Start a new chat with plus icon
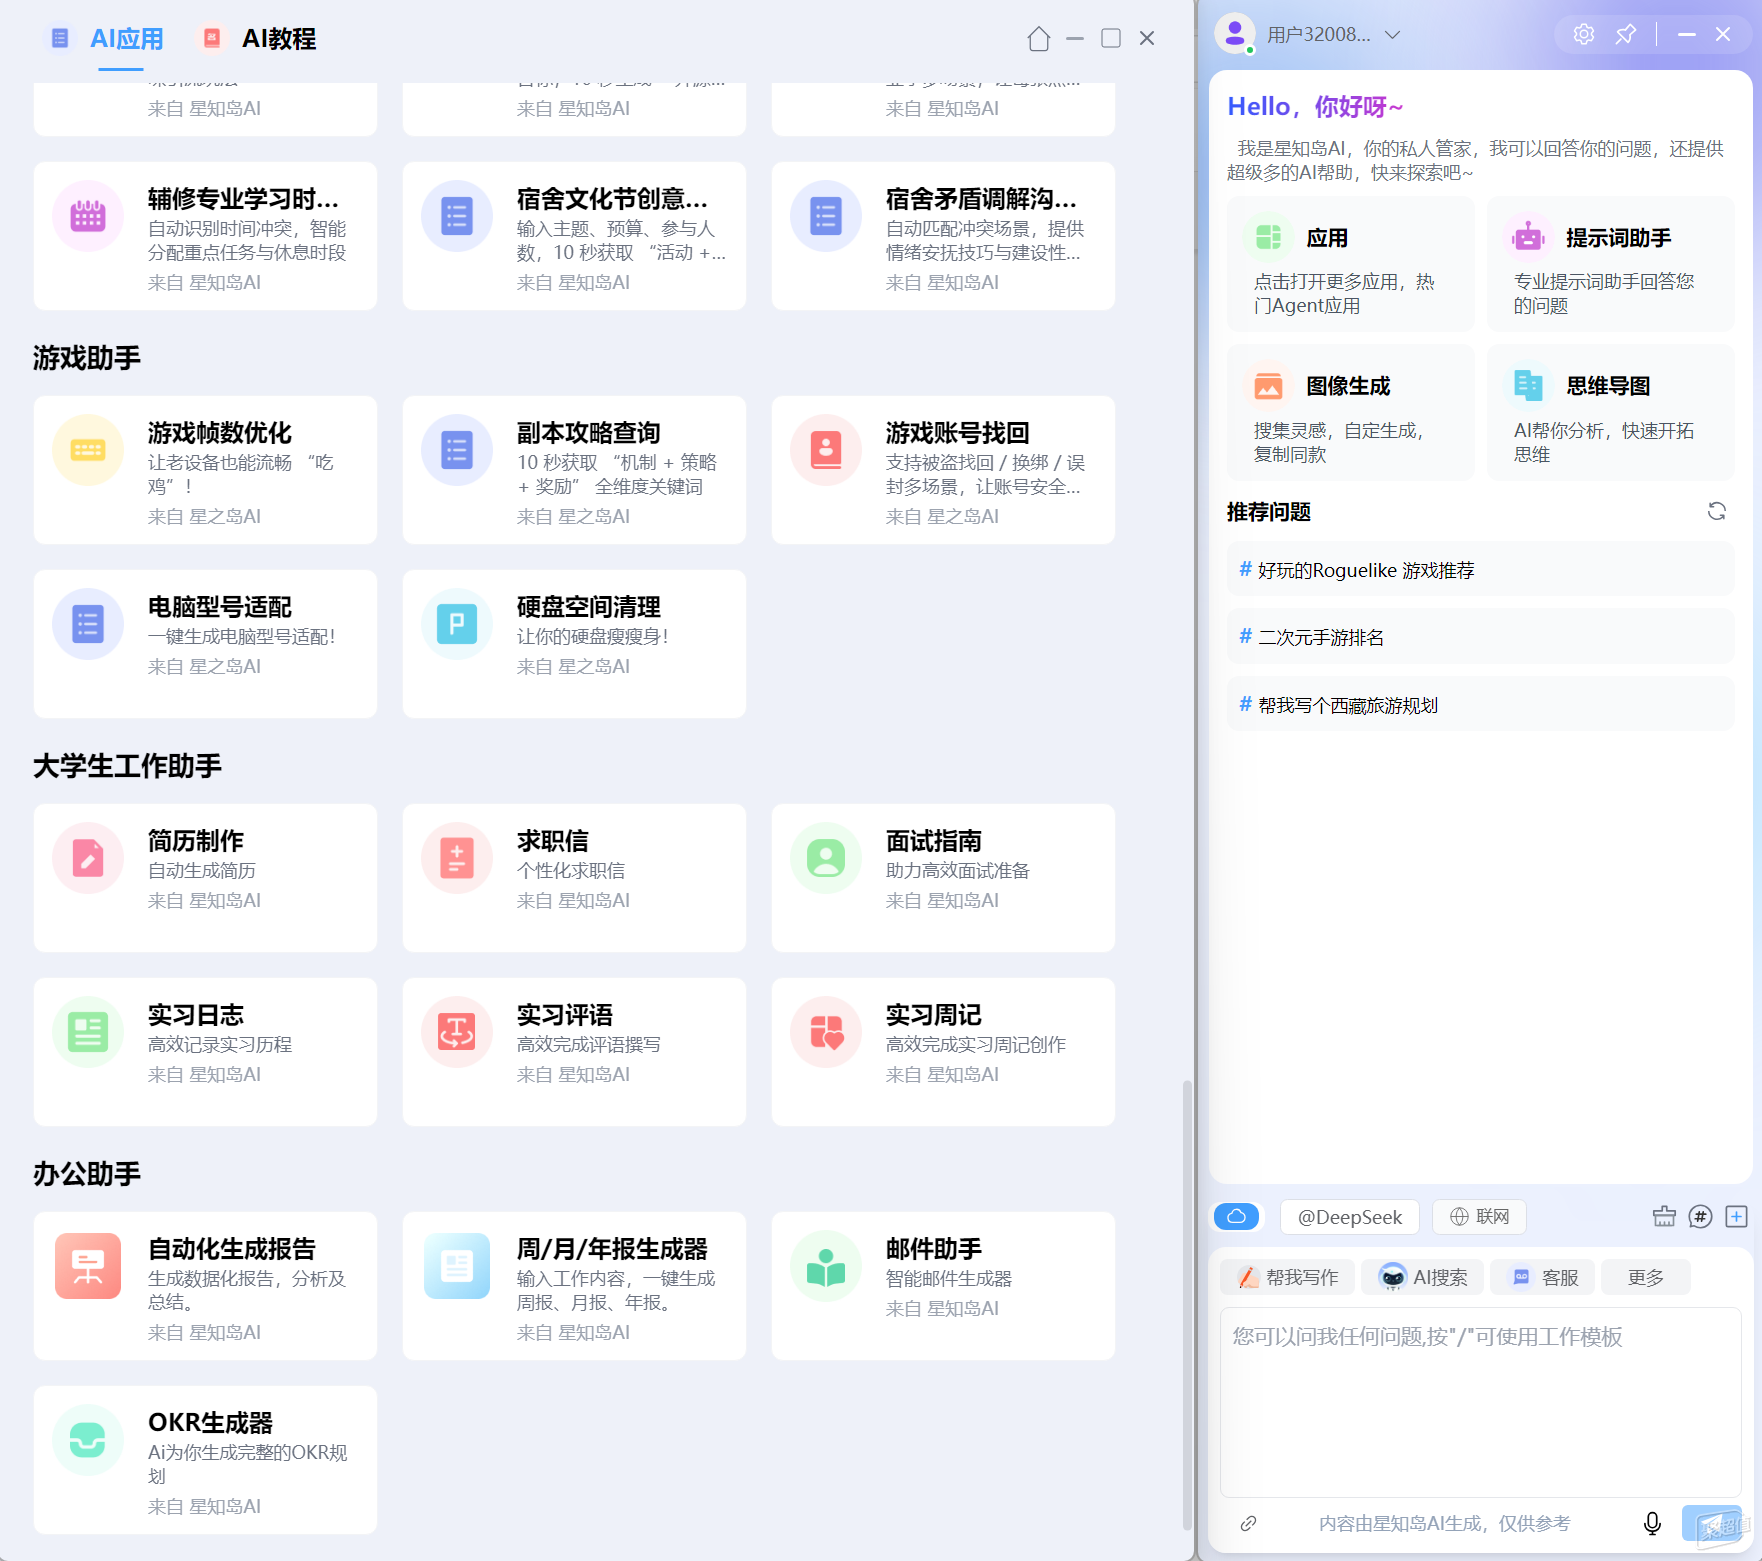 click(1737, 1216)
